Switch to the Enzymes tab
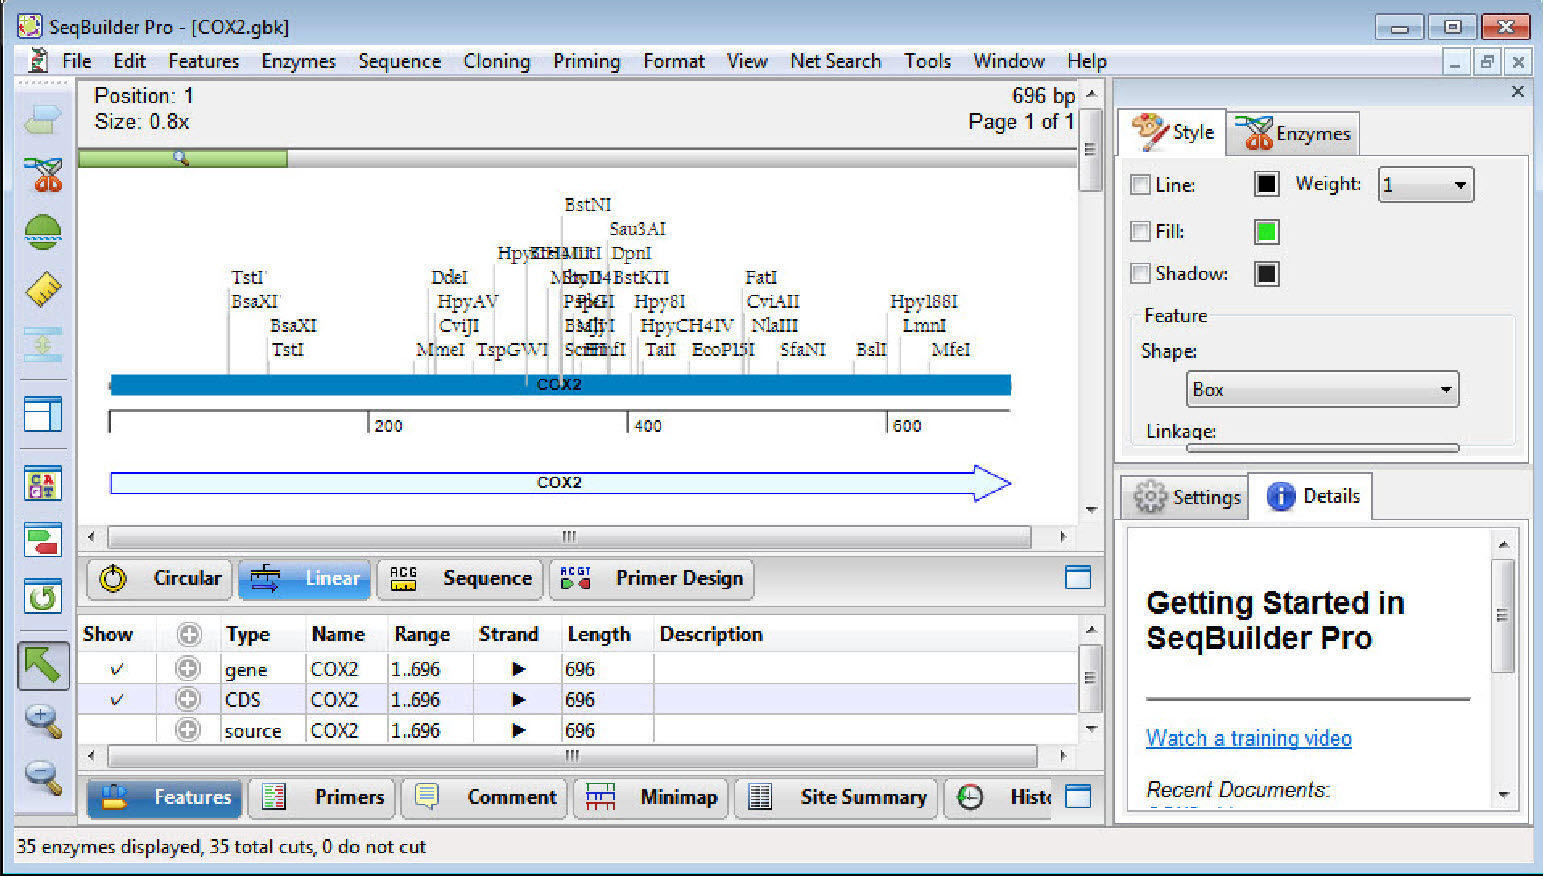The image size is (1543, 876). 1294,131
